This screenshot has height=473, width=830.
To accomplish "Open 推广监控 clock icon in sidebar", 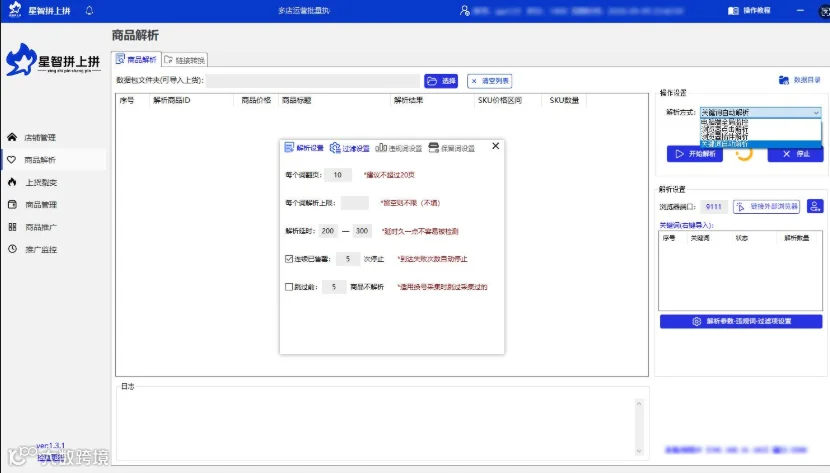I will pyautogui.click(x=12, y=249).
